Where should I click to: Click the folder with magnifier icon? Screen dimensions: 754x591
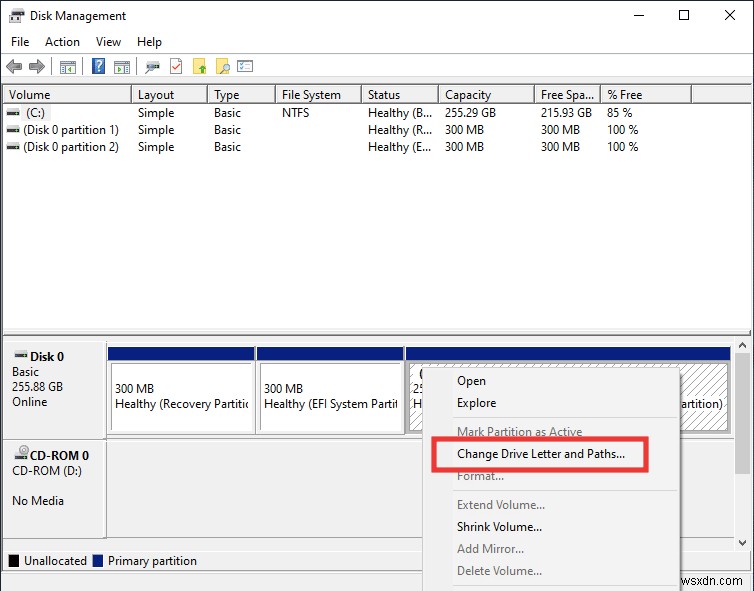click(223, 66)
